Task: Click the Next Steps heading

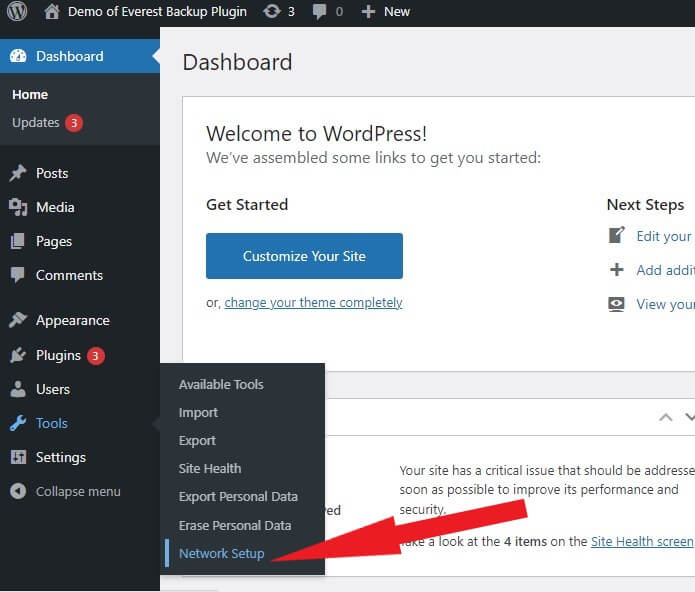Action: (645, 205)
